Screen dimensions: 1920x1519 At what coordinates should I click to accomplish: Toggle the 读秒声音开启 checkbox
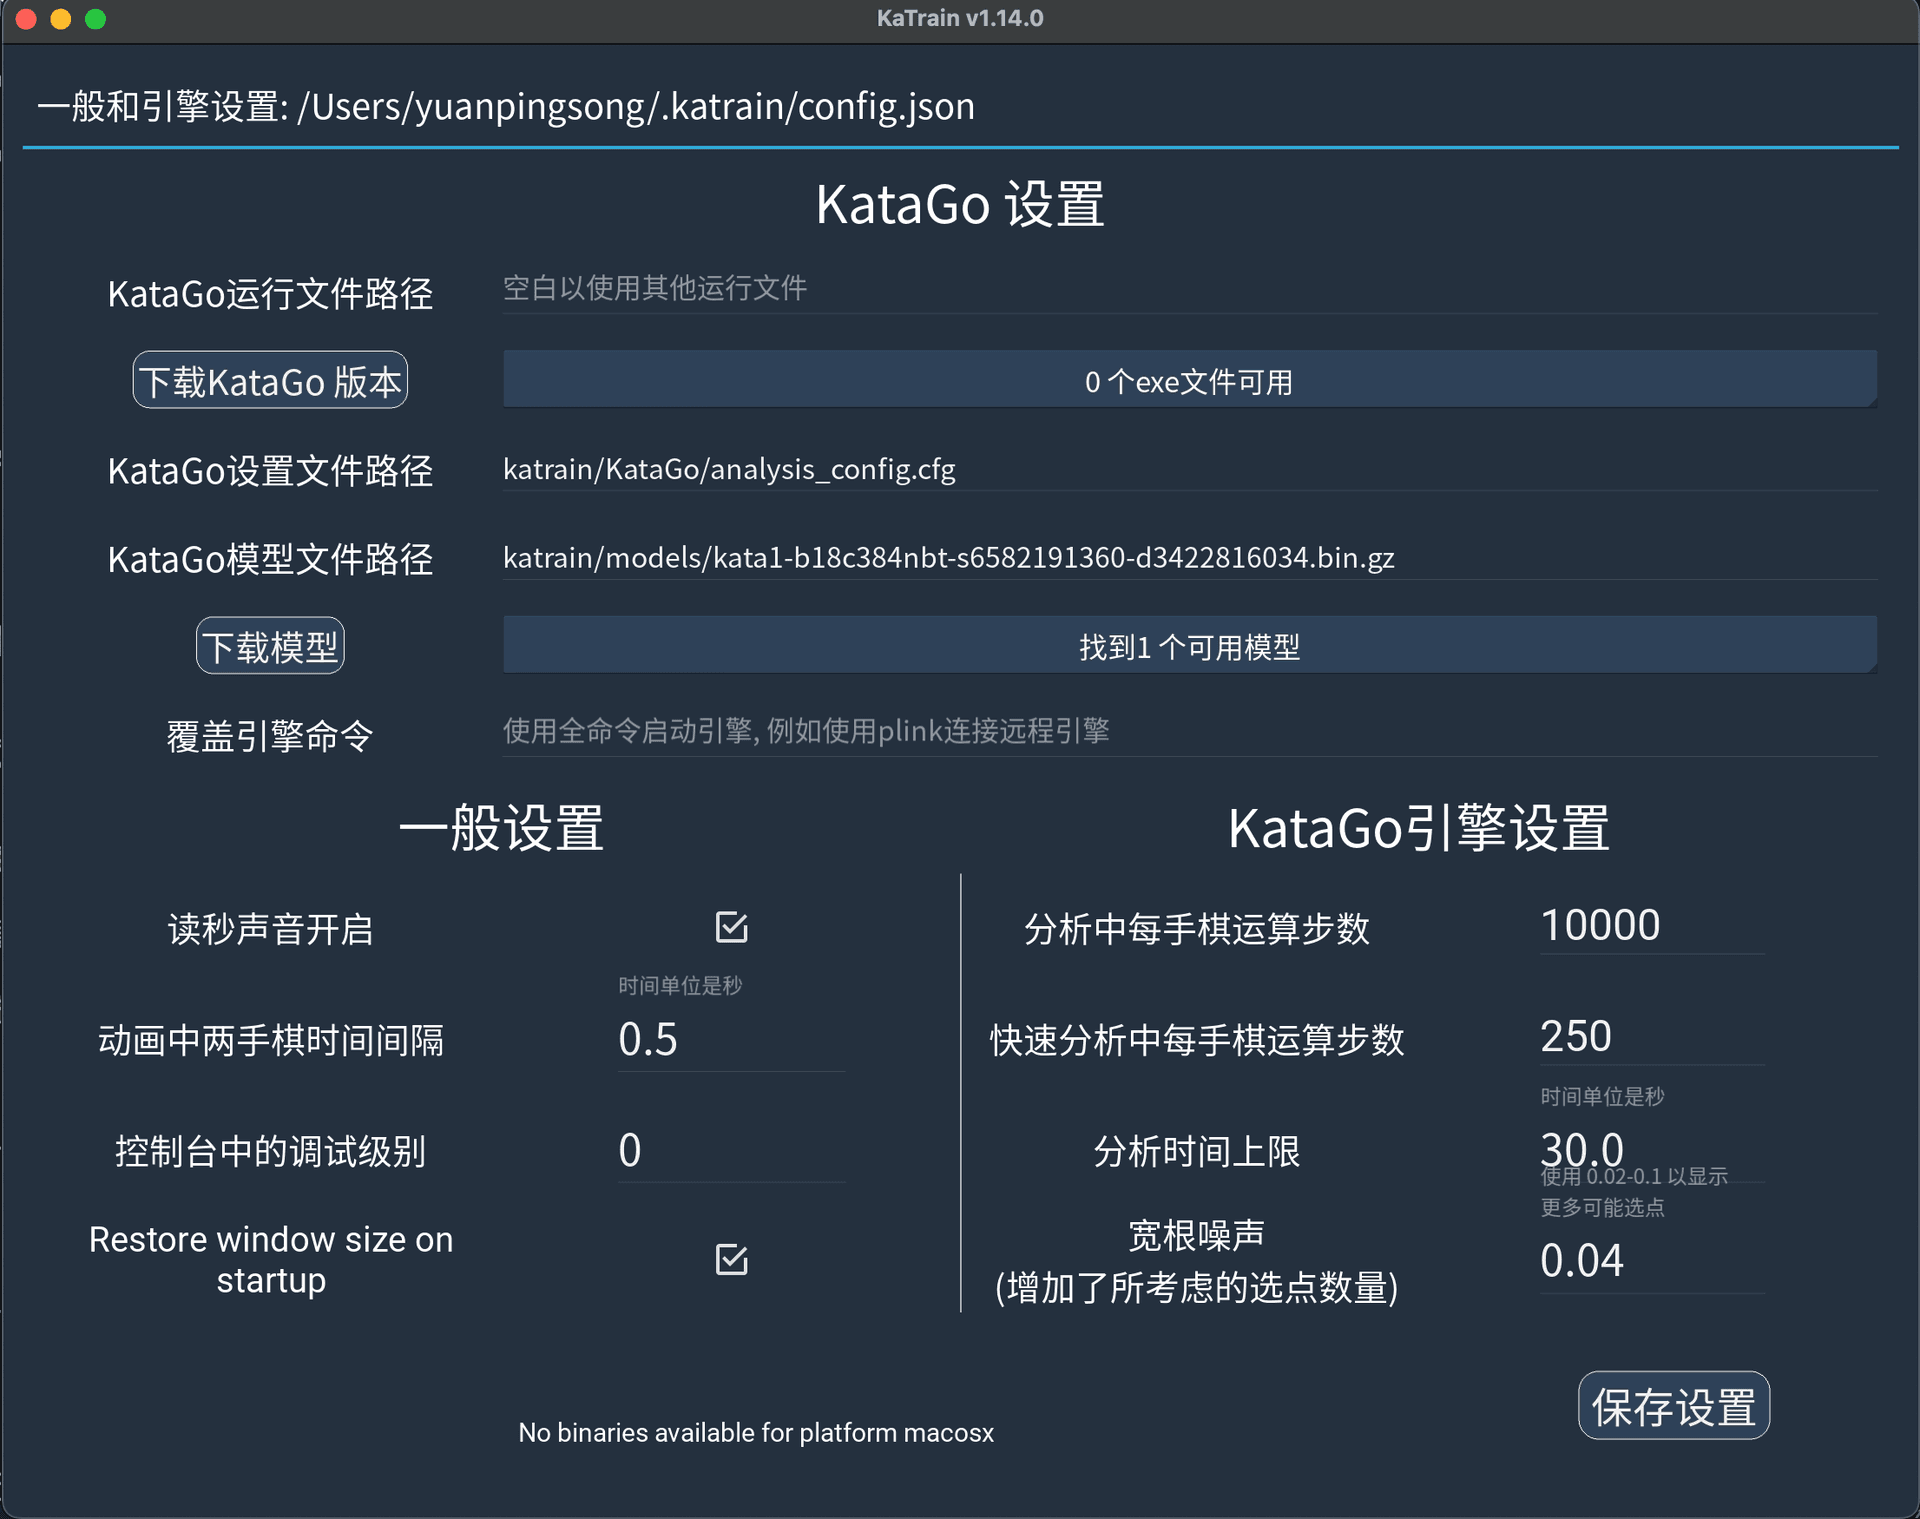tap(731, 927)
